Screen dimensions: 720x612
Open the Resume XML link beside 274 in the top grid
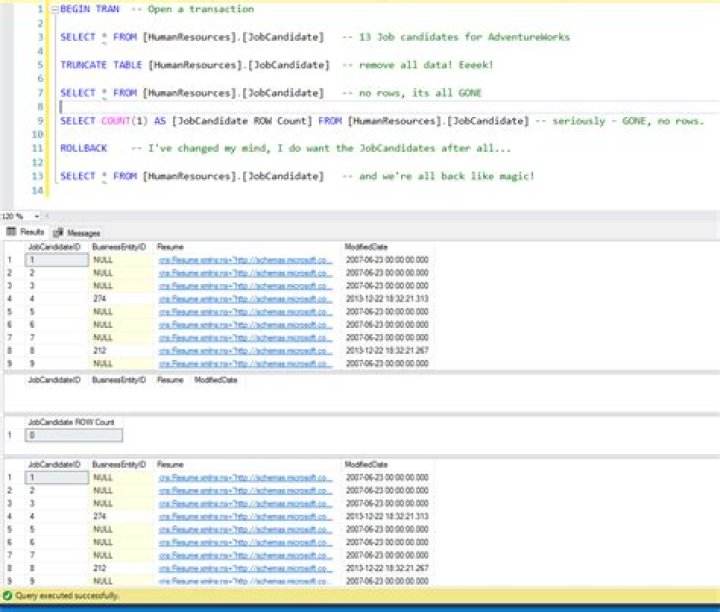(245, 299)
